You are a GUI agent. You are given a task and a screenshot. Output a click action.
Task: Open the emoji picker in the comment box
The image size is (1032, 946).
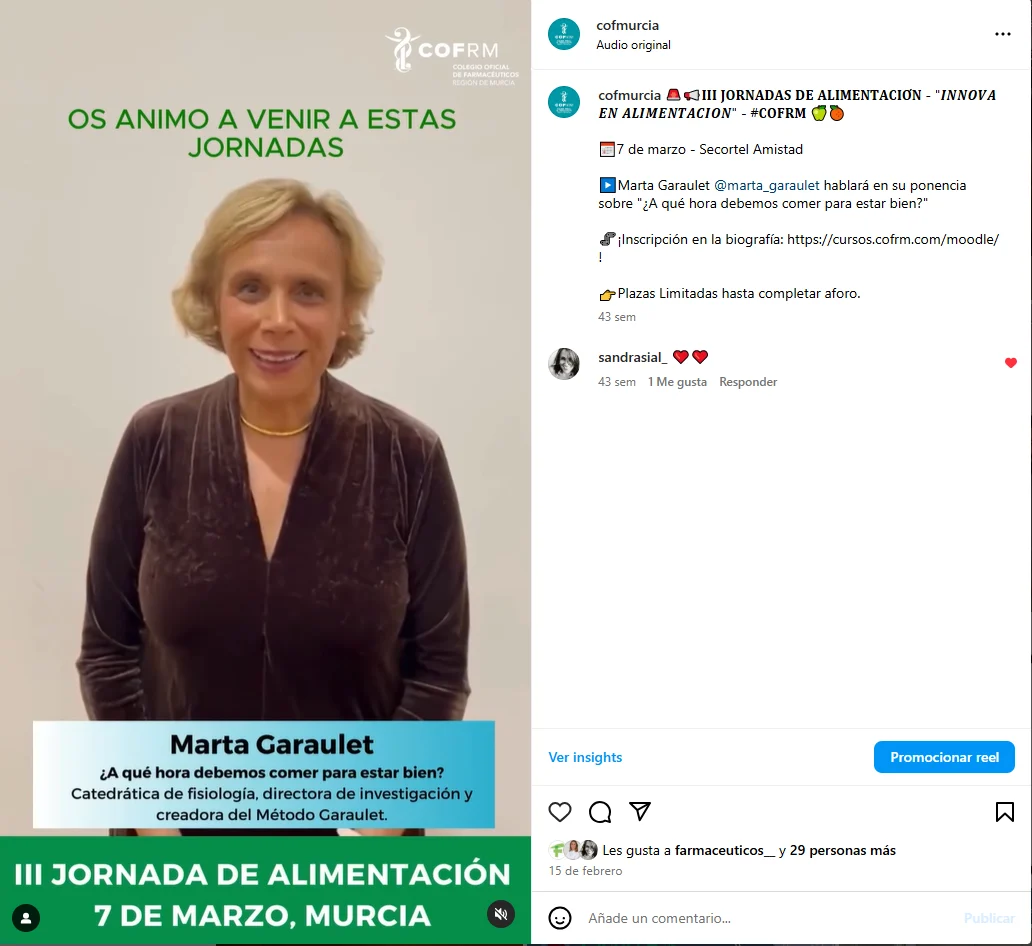pyautogui.click(x=559, y=918)
